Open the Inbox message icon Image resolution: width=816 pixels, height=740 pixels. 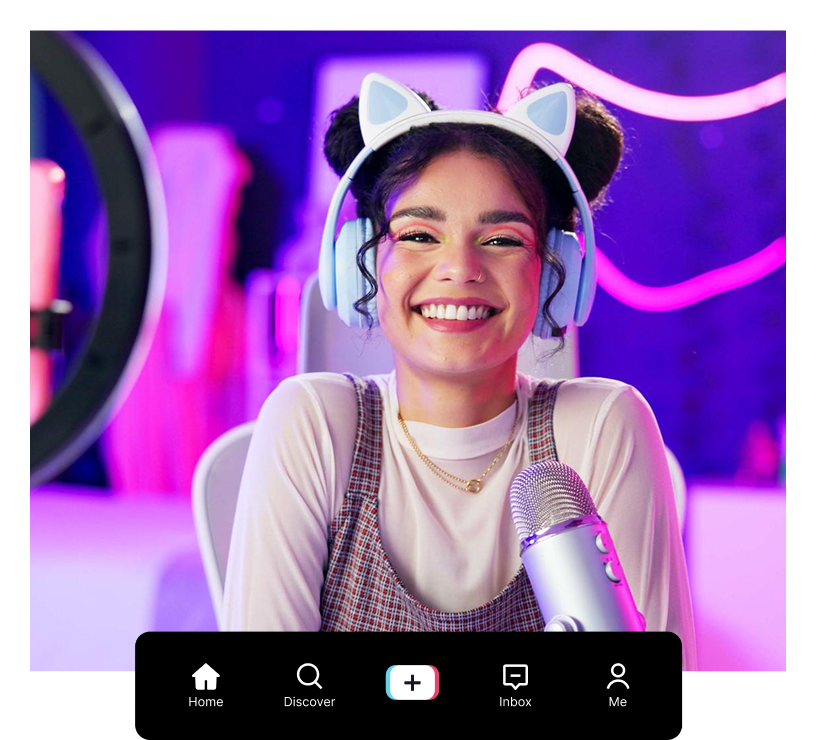(515, 677)
